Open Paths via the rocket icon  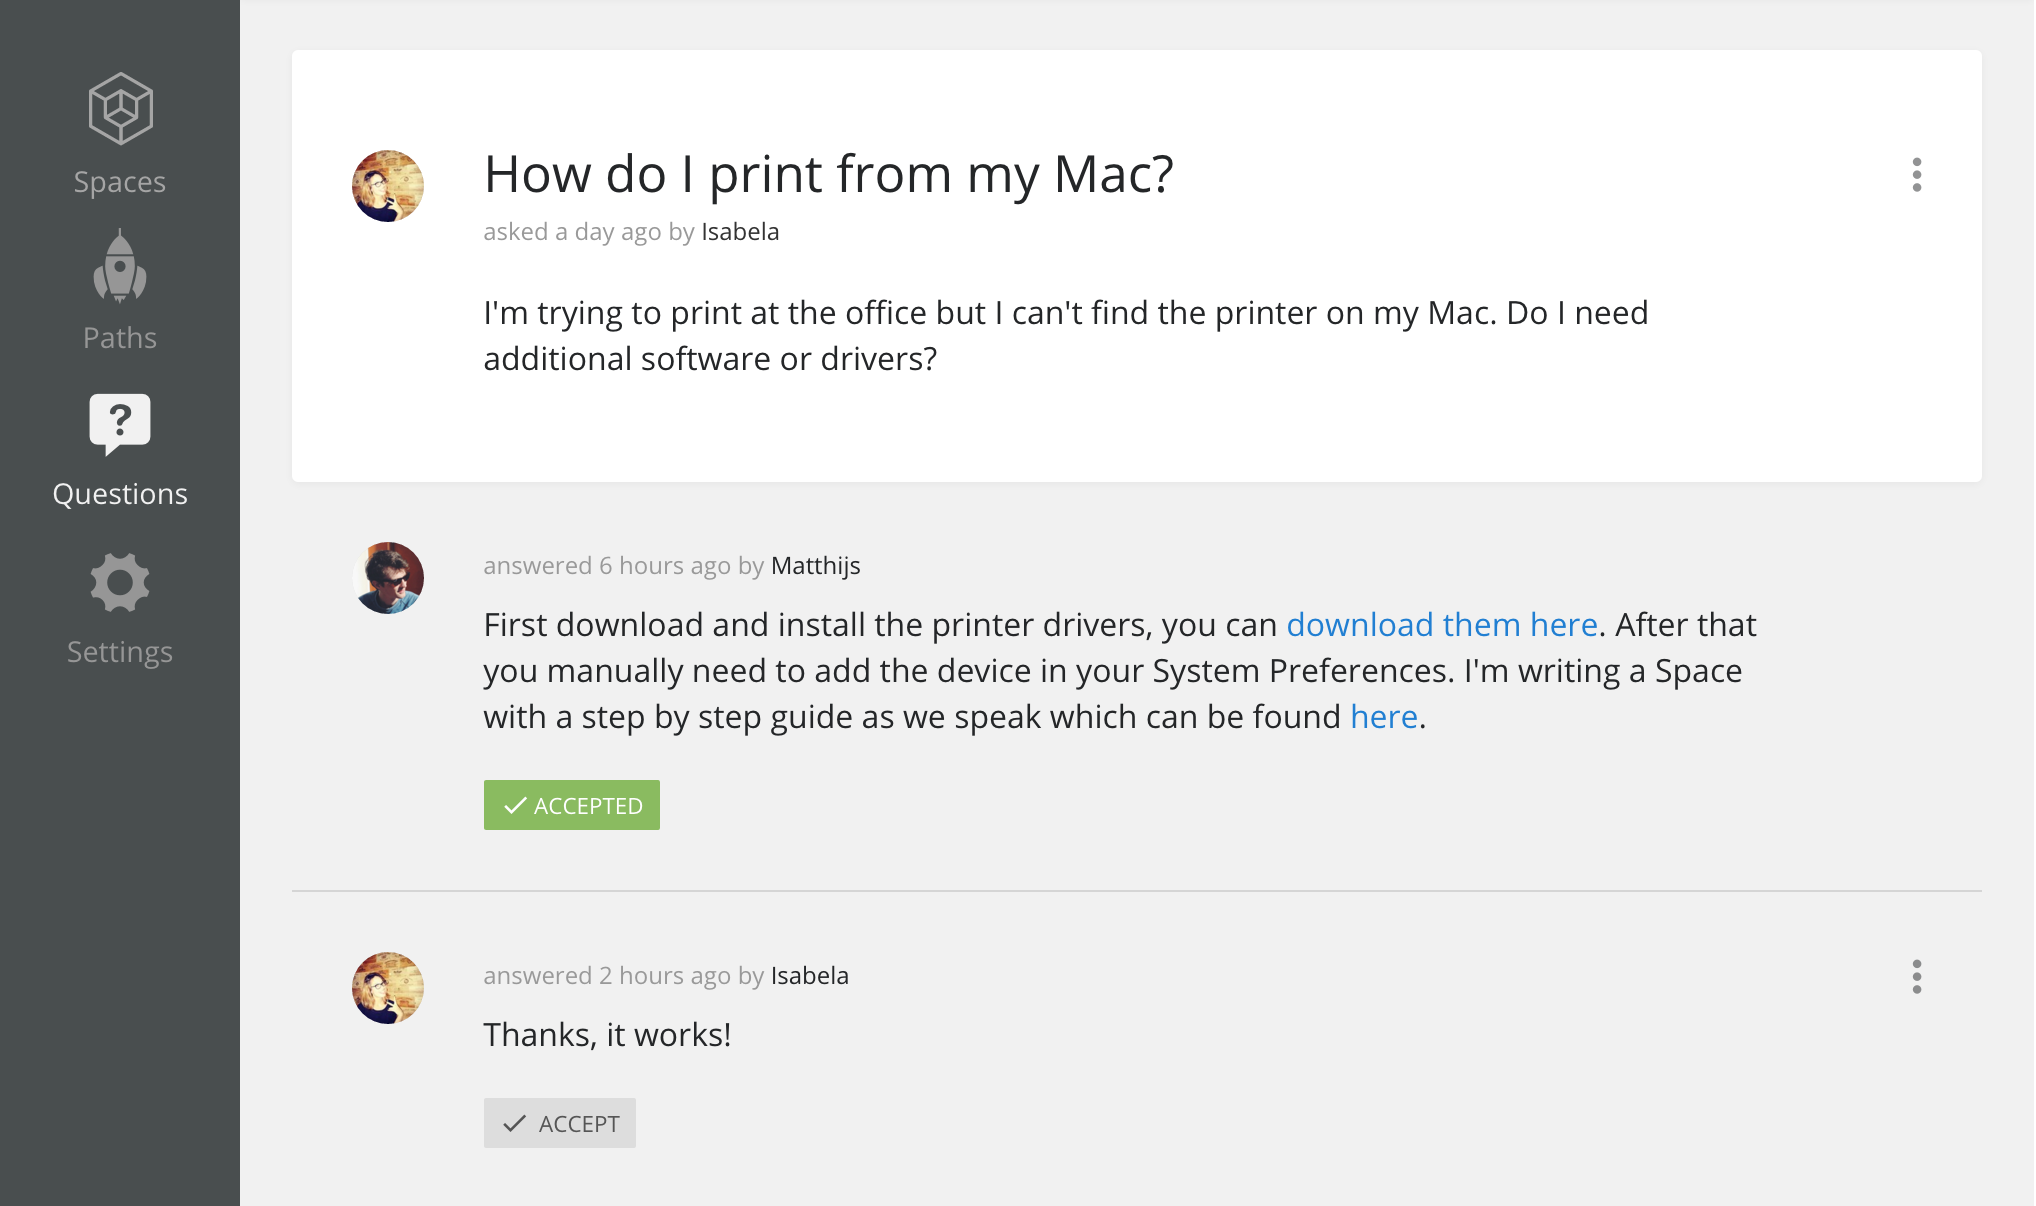(x=120, y=266)
